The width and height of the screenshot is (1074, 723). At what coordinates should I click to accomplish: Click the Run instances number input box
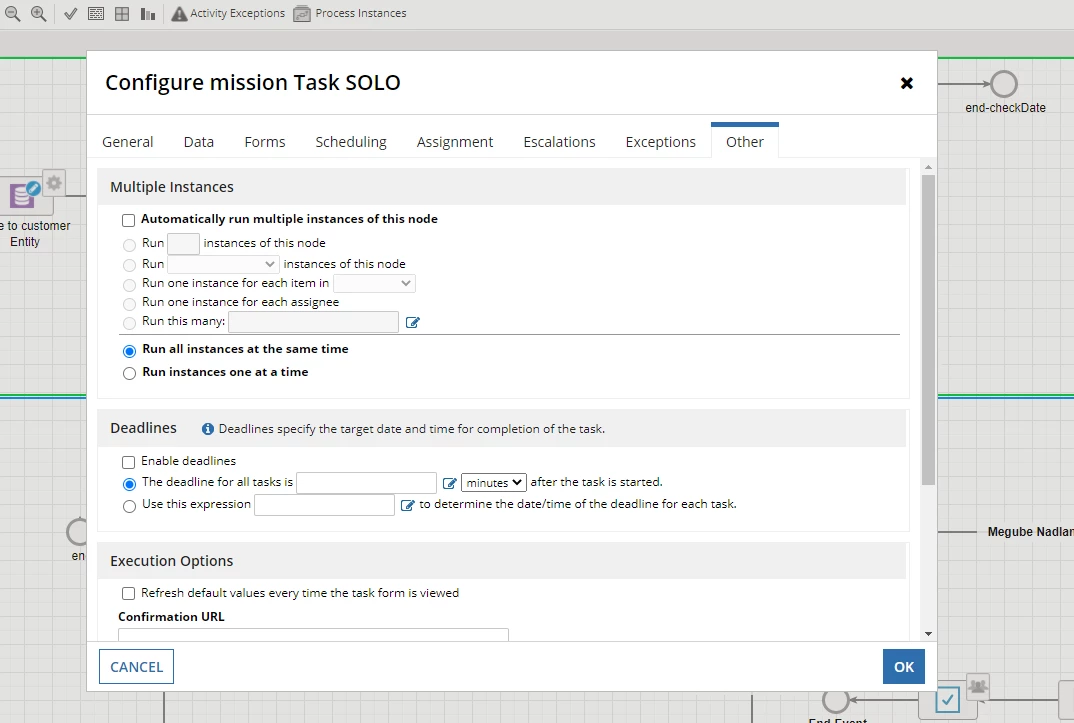point(184,244)
